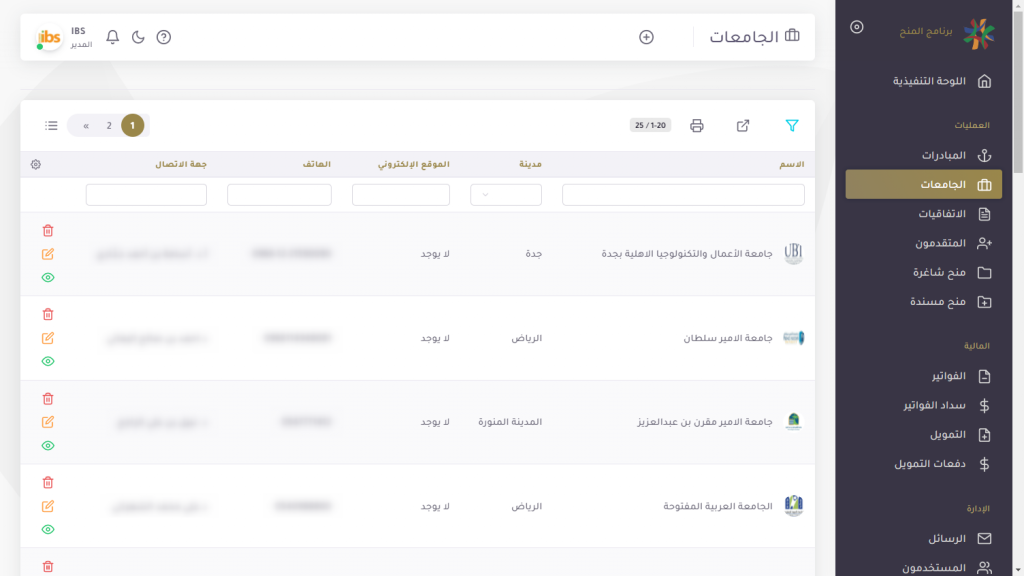Add a new university with plus icon
This screenshot has height=576, width=1024.
pyautogui.click(x=646, y=37)
